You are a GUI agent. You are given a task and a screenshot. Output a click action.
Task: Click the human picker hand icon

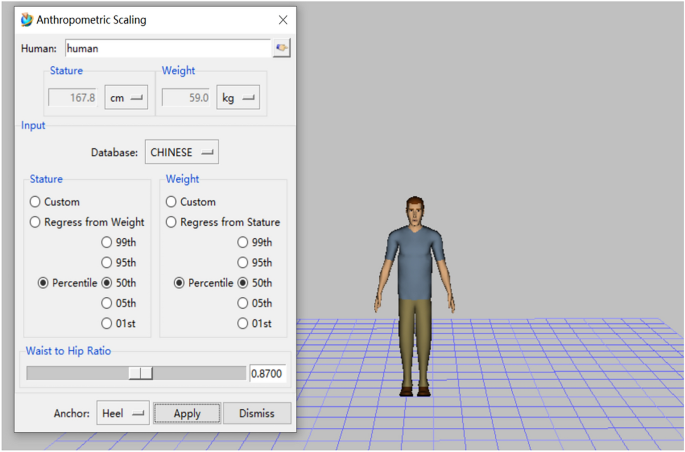point(281,48)
